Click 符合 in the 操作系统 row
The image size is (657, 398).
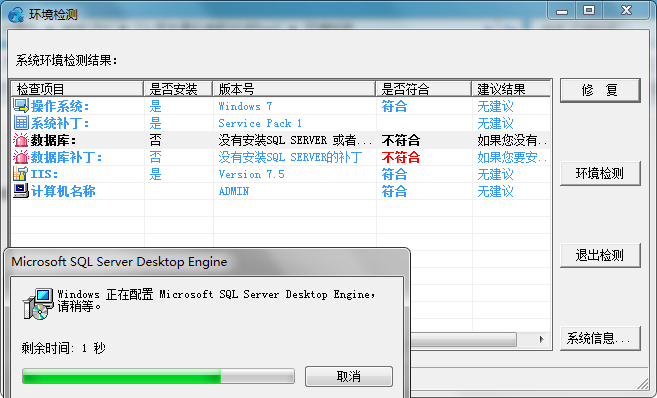(394, 106)
